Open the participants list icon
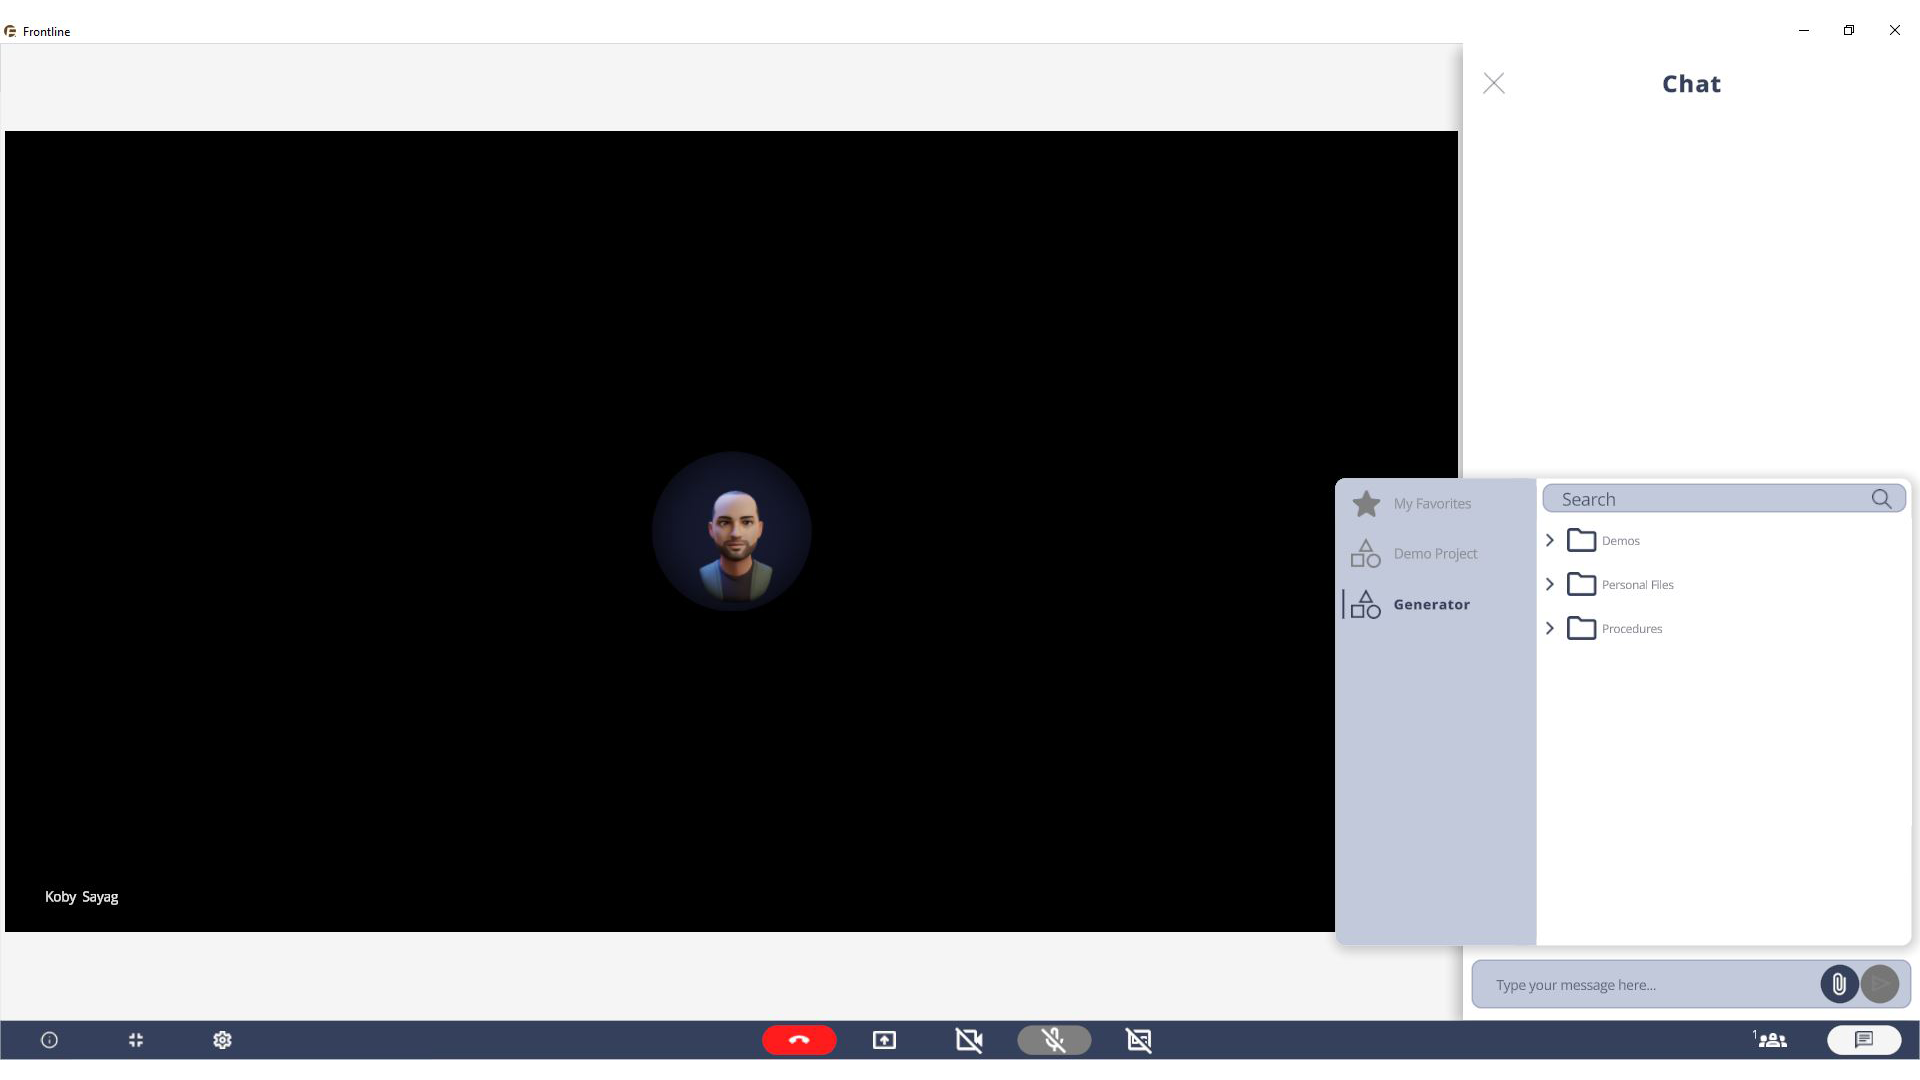Viewport: 1920px width, 1080px height. pyautogui.click(x=1772, y=1040)
